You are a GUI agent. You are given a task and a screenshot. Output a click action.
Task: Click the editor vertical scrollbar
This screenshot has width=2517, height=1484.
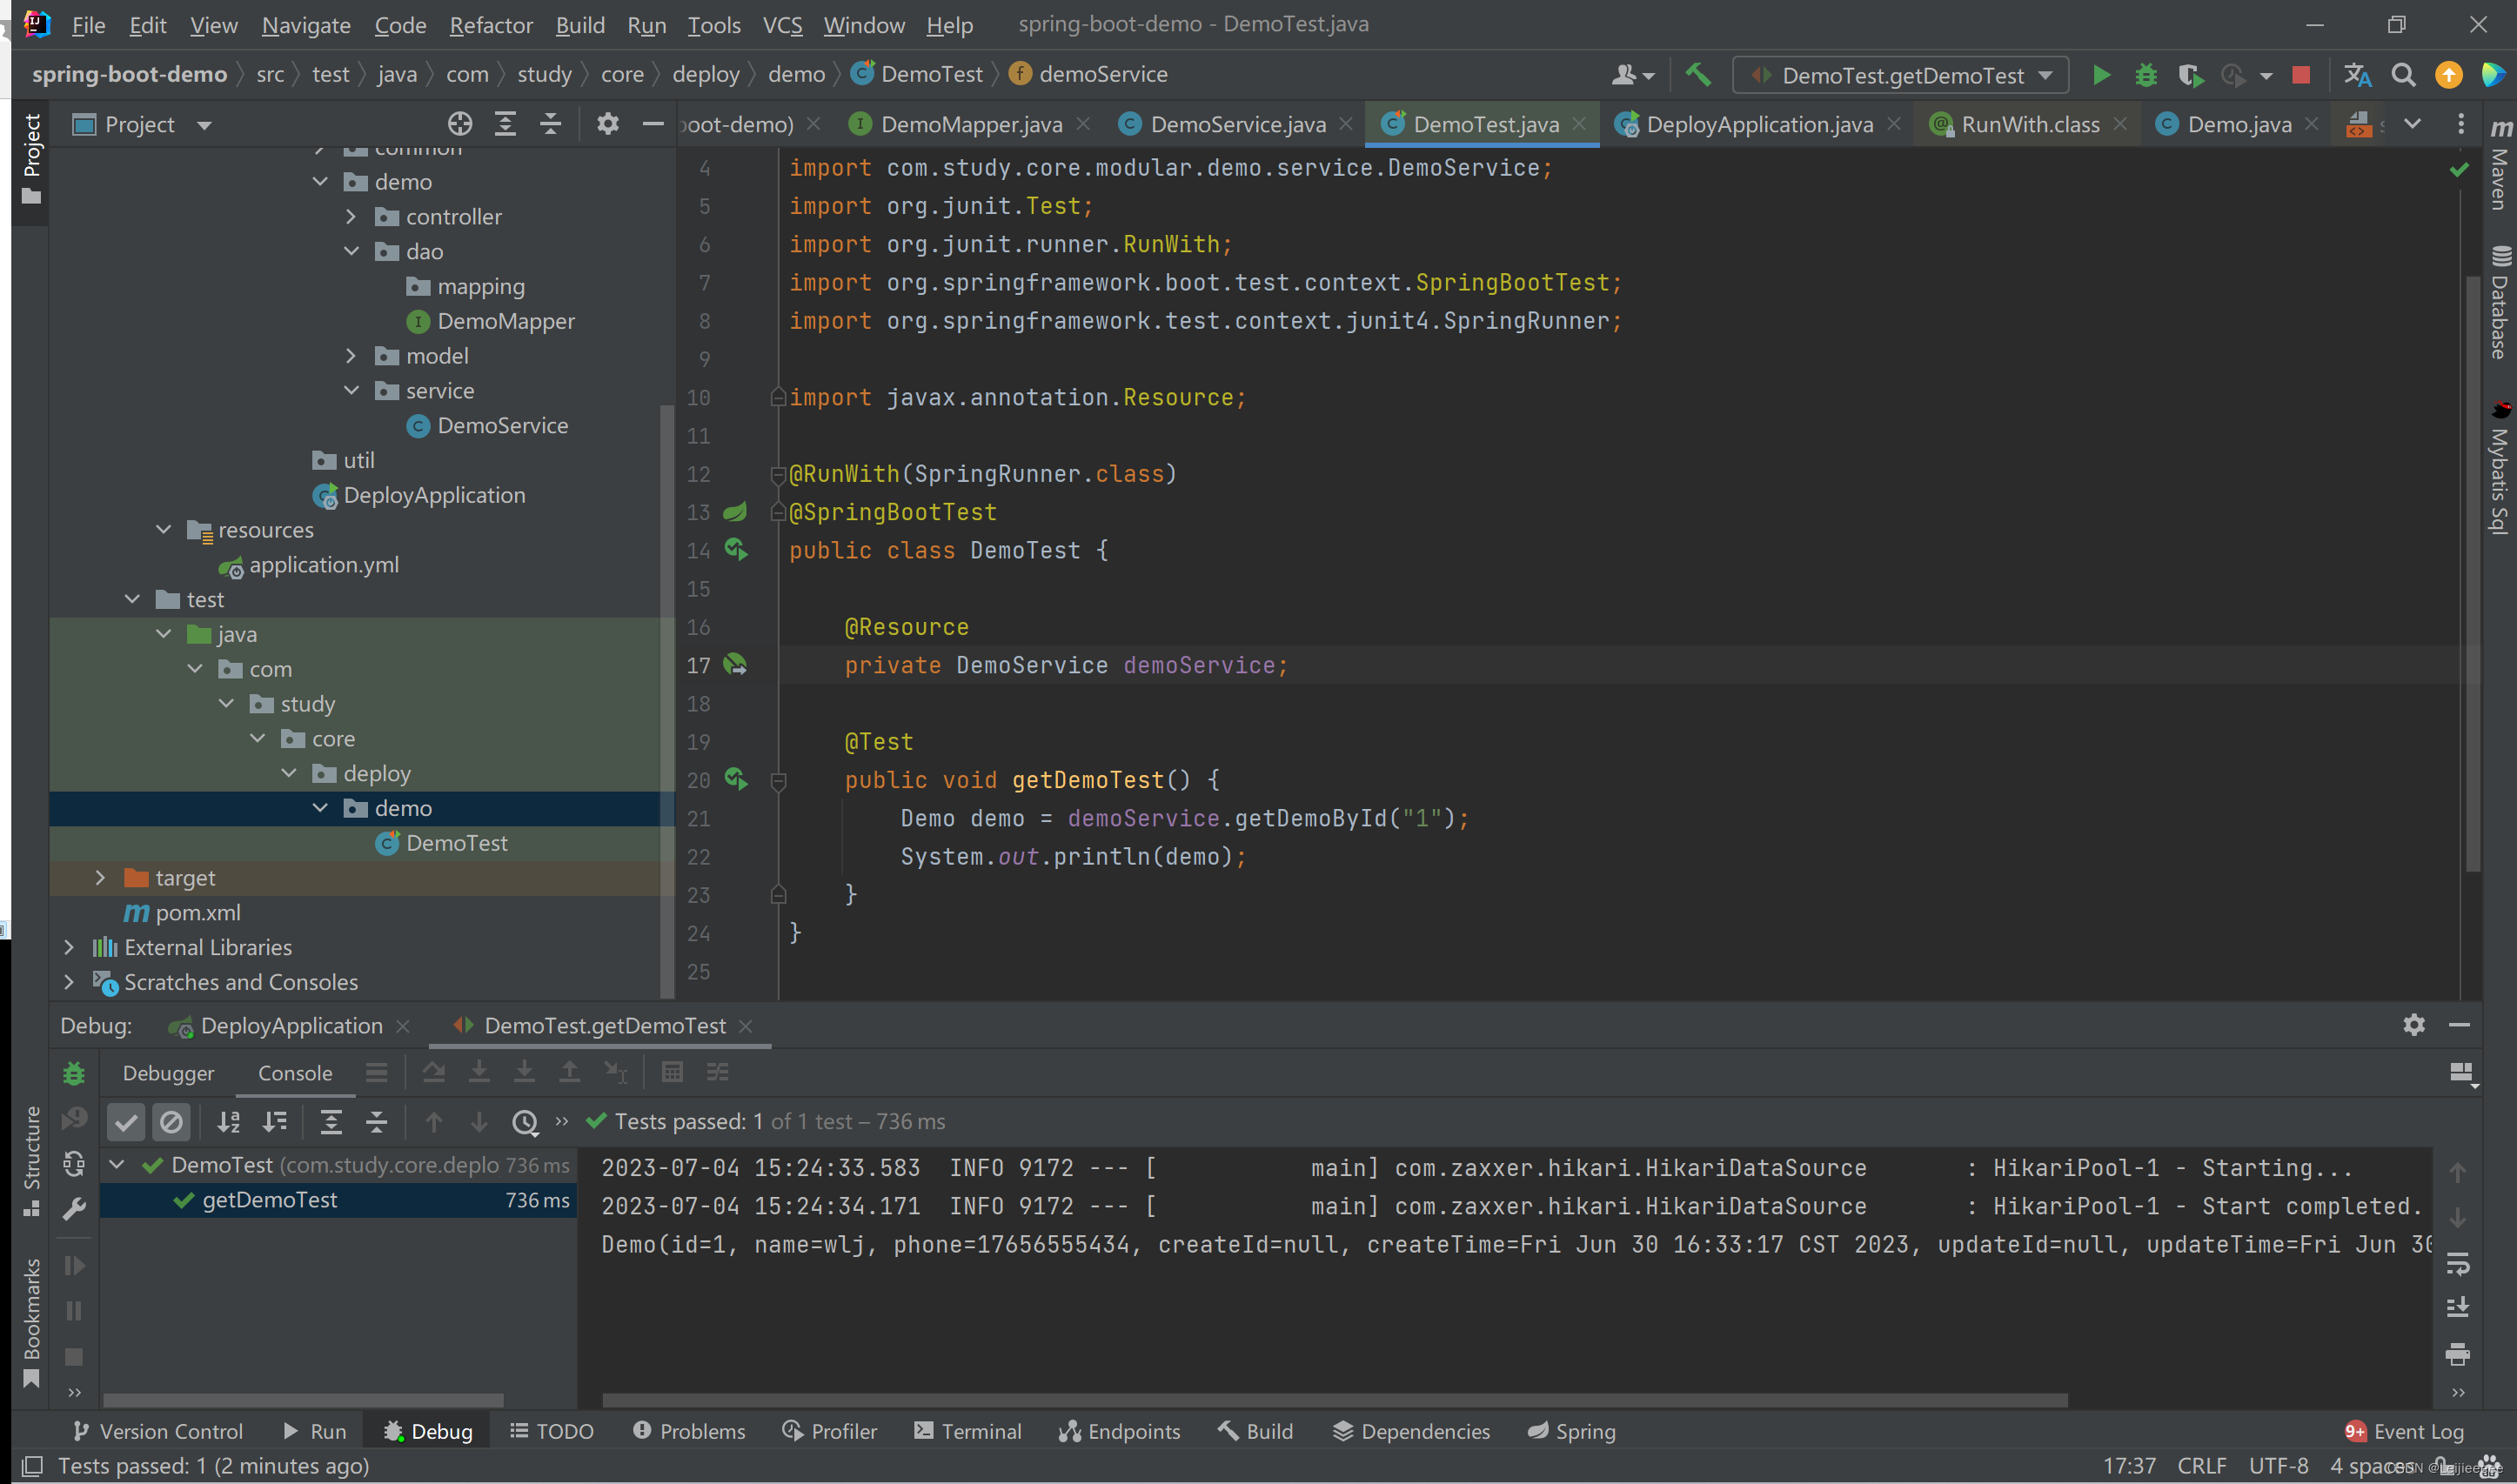coord(2472,575)
